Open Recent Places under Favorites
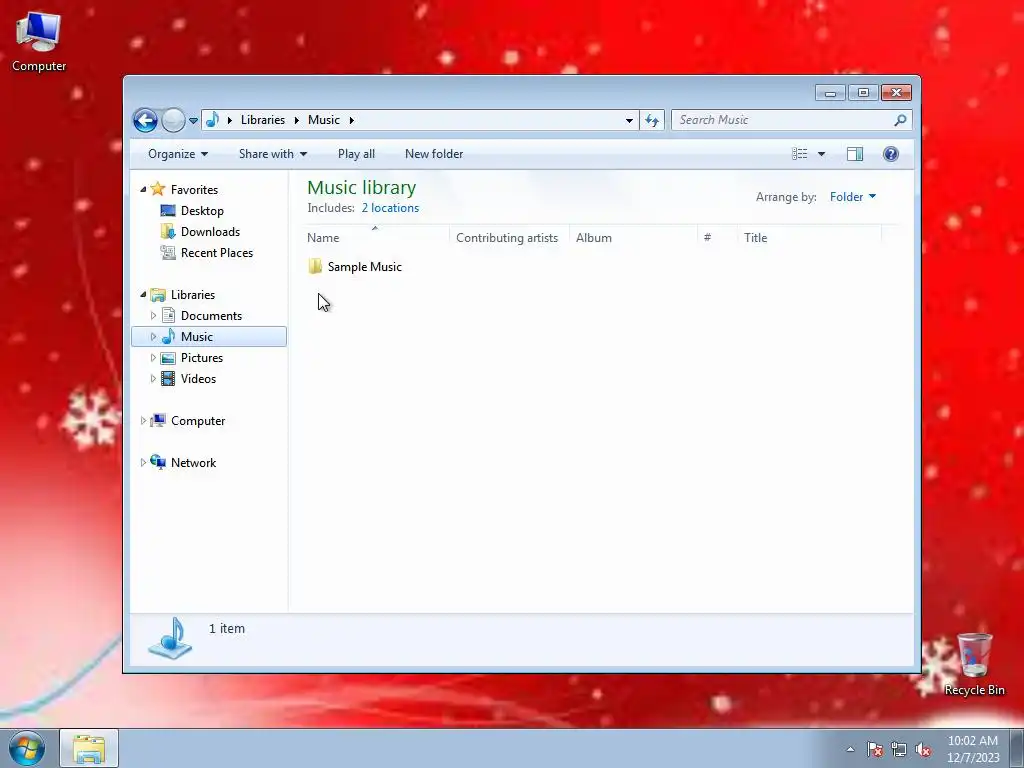This screenshot has height=768, width=1024. coord(216,253)
